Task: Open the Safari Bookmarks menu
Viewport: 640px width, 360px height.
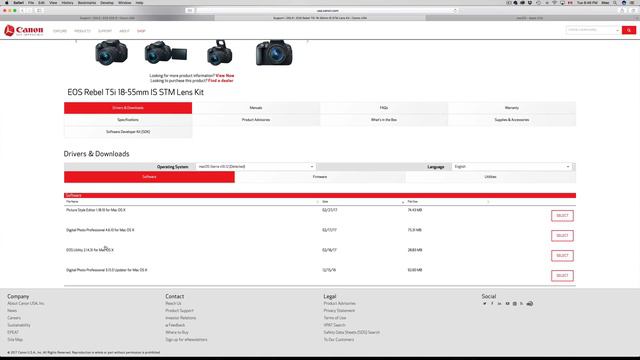Action: 87,2
